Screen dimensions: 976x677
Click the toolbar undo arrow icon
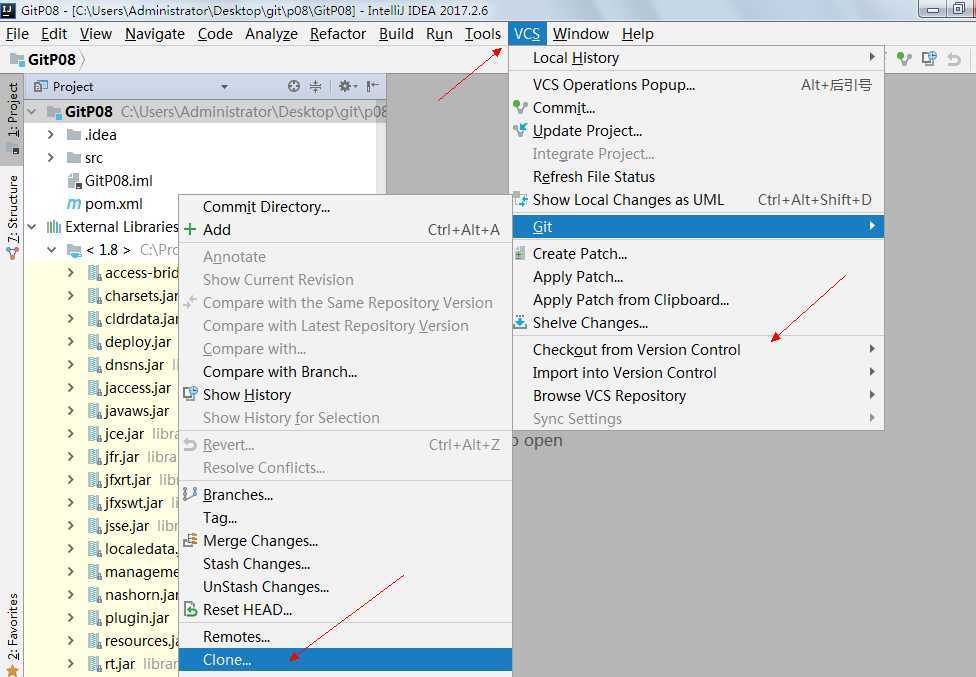[x=953, y=59]
